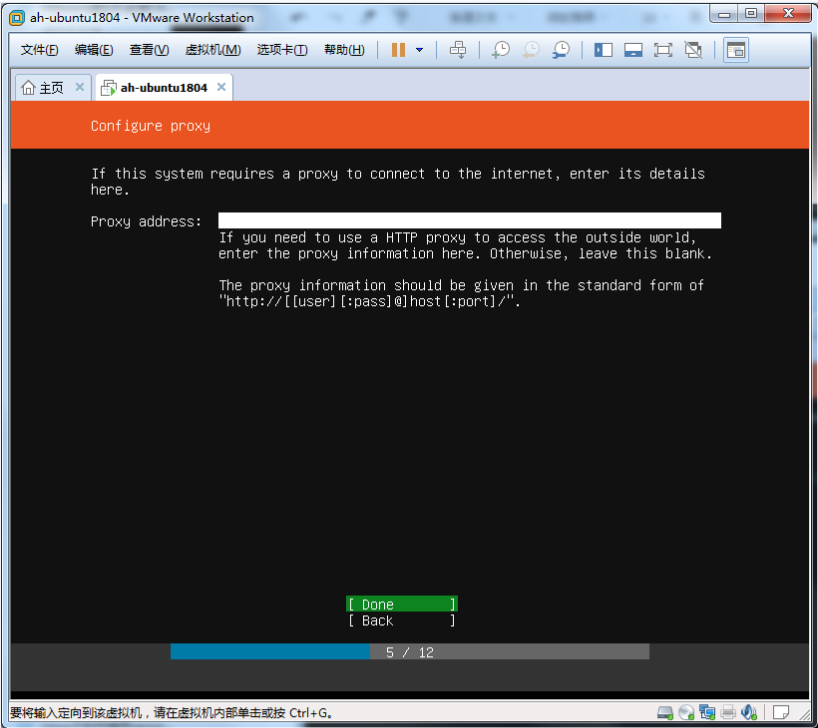
Task: Toggle the console view icon
Action: tap(736, 50)
